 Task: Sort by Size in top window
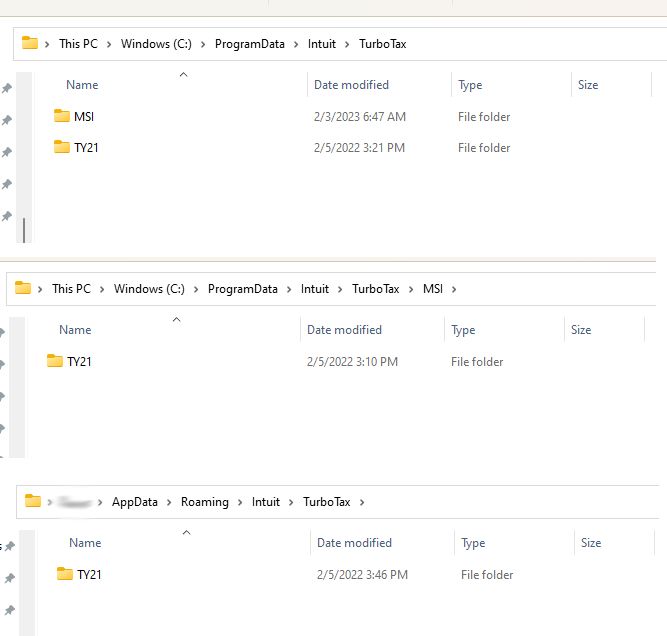pyautogui.click(x=588, y=85)
